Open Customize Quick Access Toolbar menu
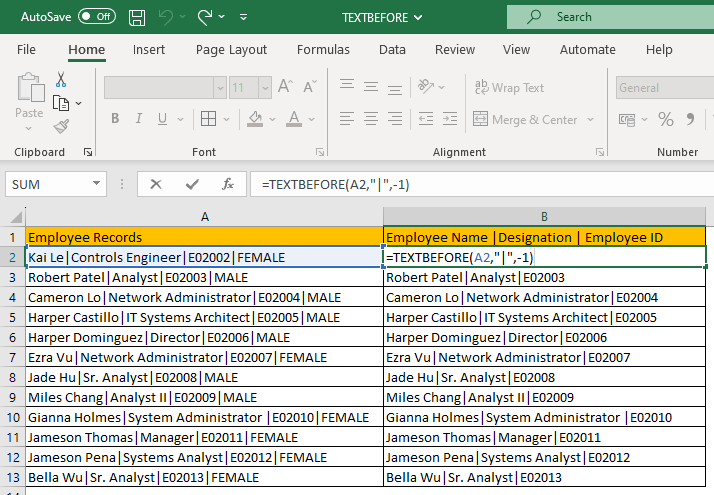The height and width of the screenshot is (495, 714). click(244, 17)
